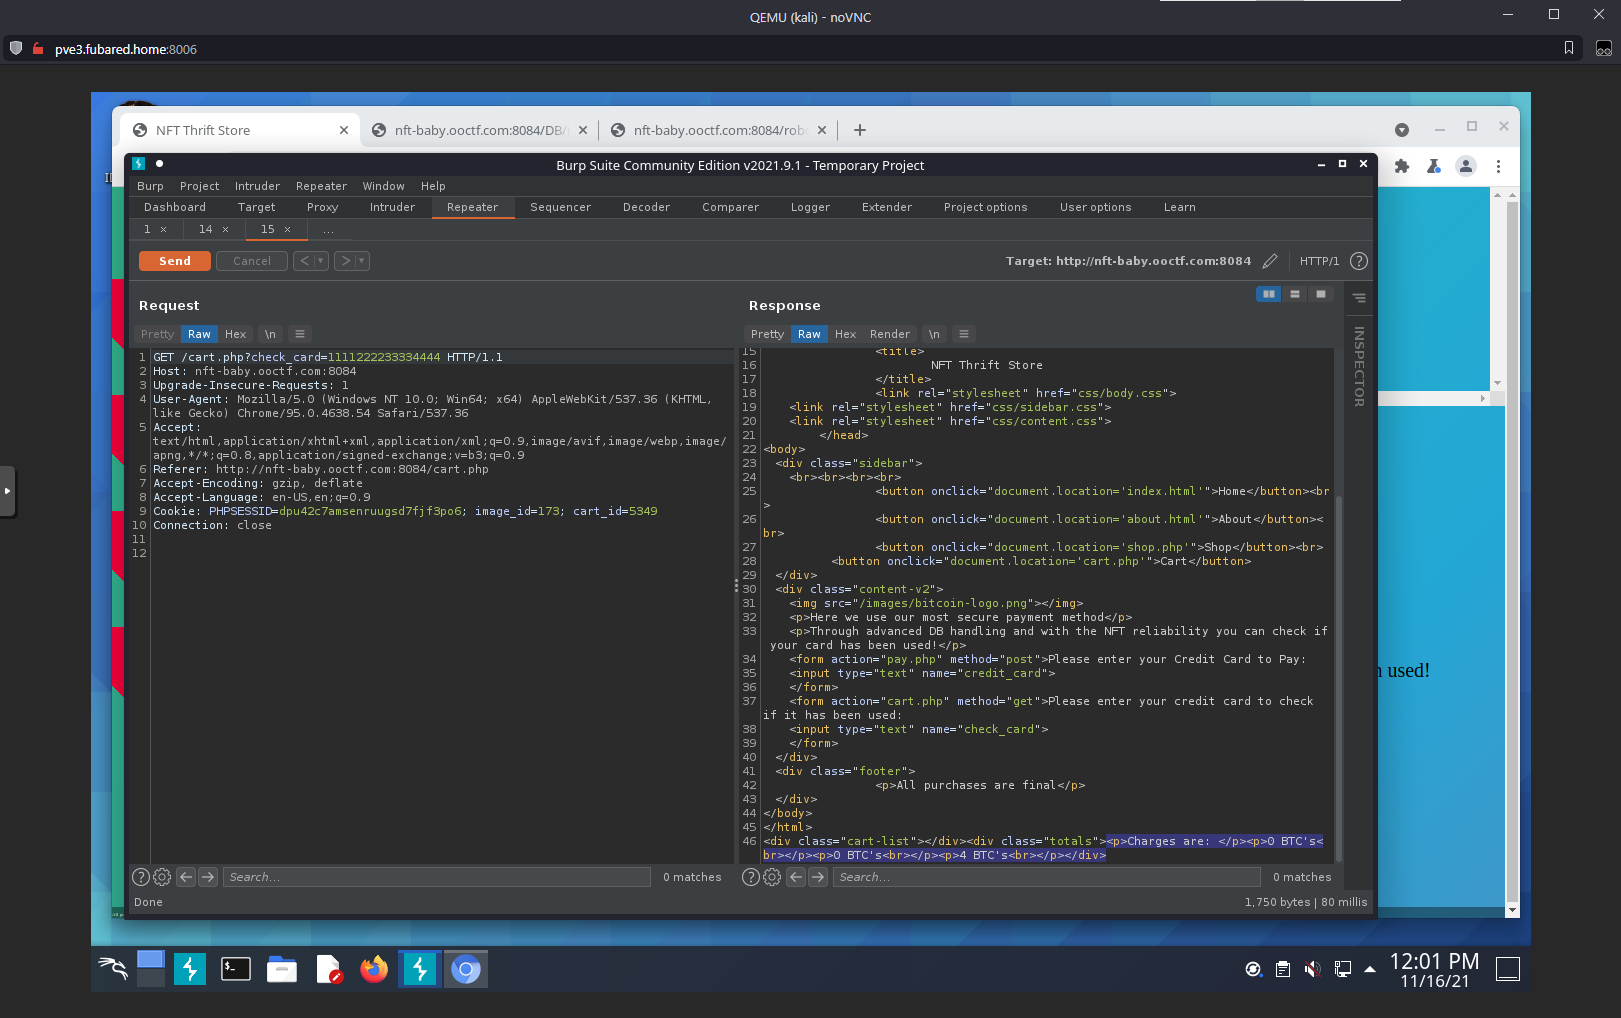The image size is (1621, 1018).
Task: Add new Repeater tab with ellipsis
Action: [328, 230]
